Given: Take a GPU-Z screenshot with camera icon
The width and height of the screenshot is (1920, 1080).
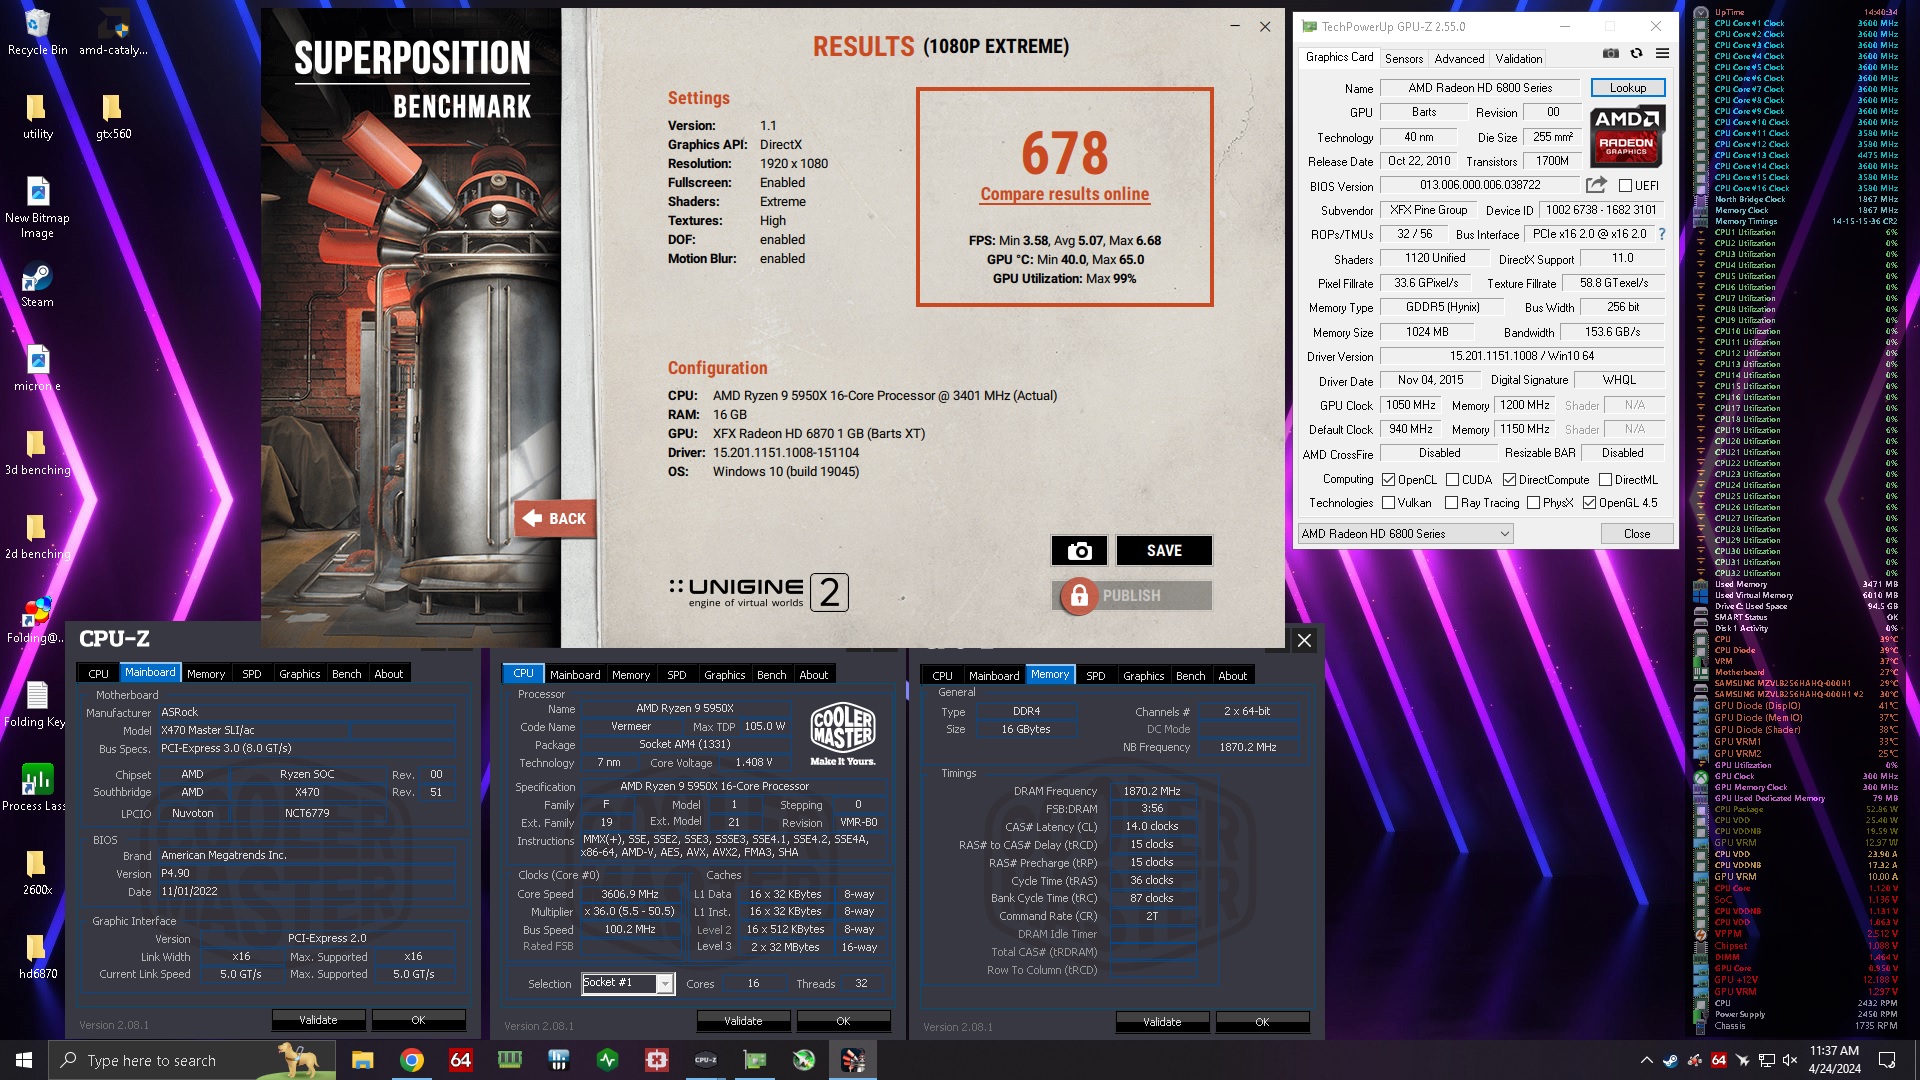Looking at the screenshot, I should 1611,54.
